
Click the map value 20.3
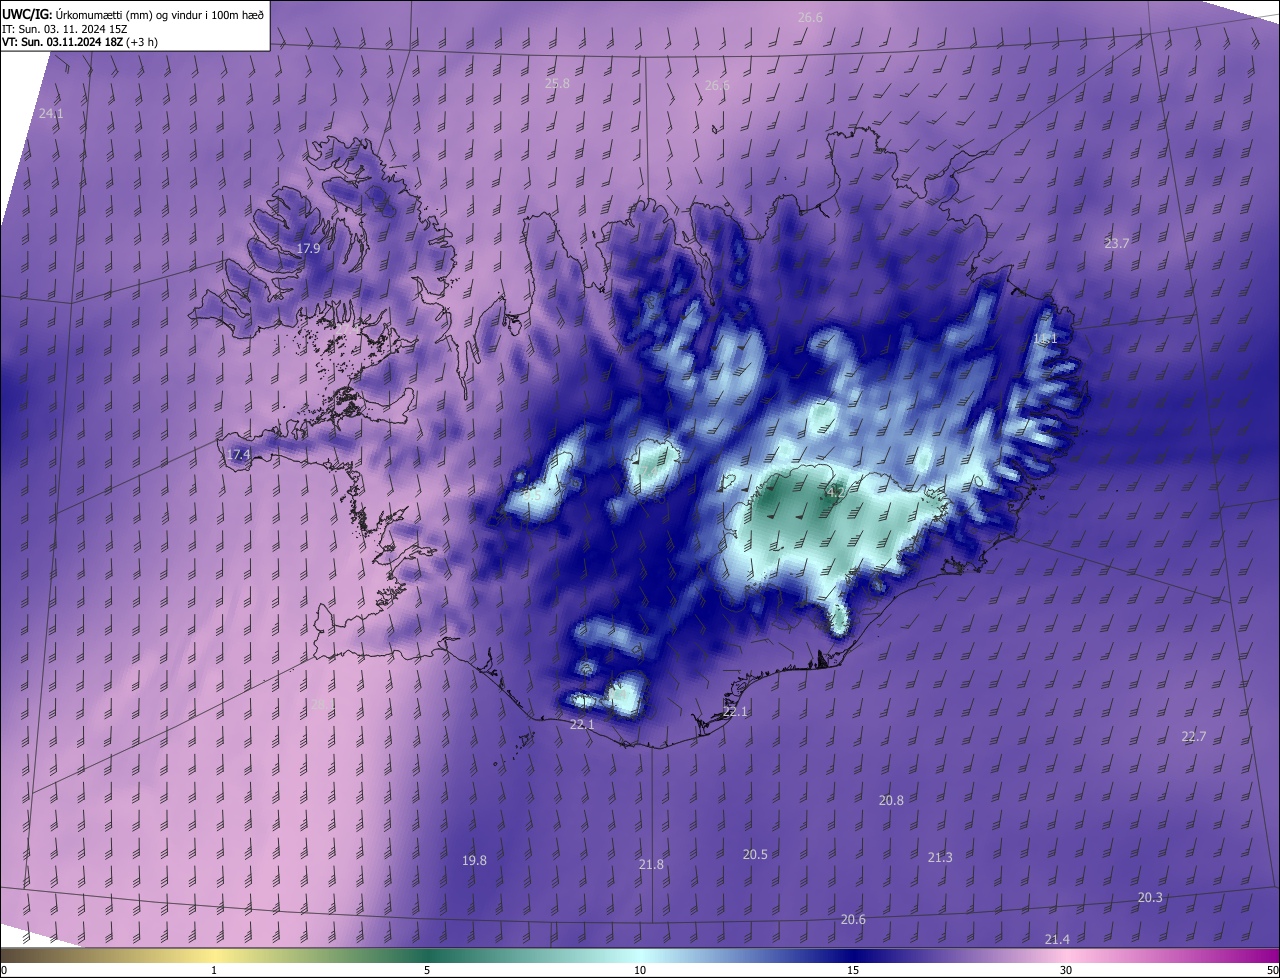coord(1150,898)
